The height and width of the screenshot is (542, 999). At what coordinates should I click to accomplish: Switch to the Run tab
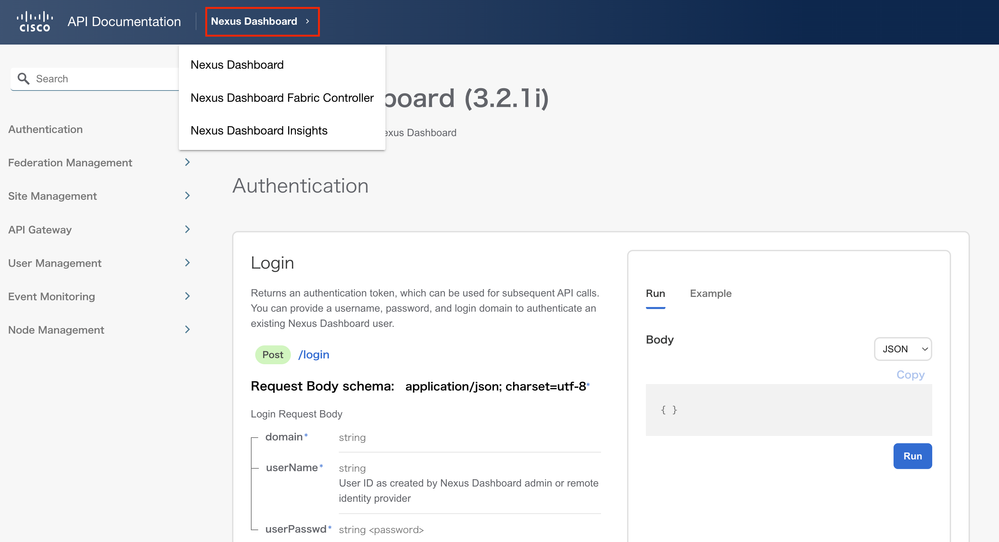point(655,294)
